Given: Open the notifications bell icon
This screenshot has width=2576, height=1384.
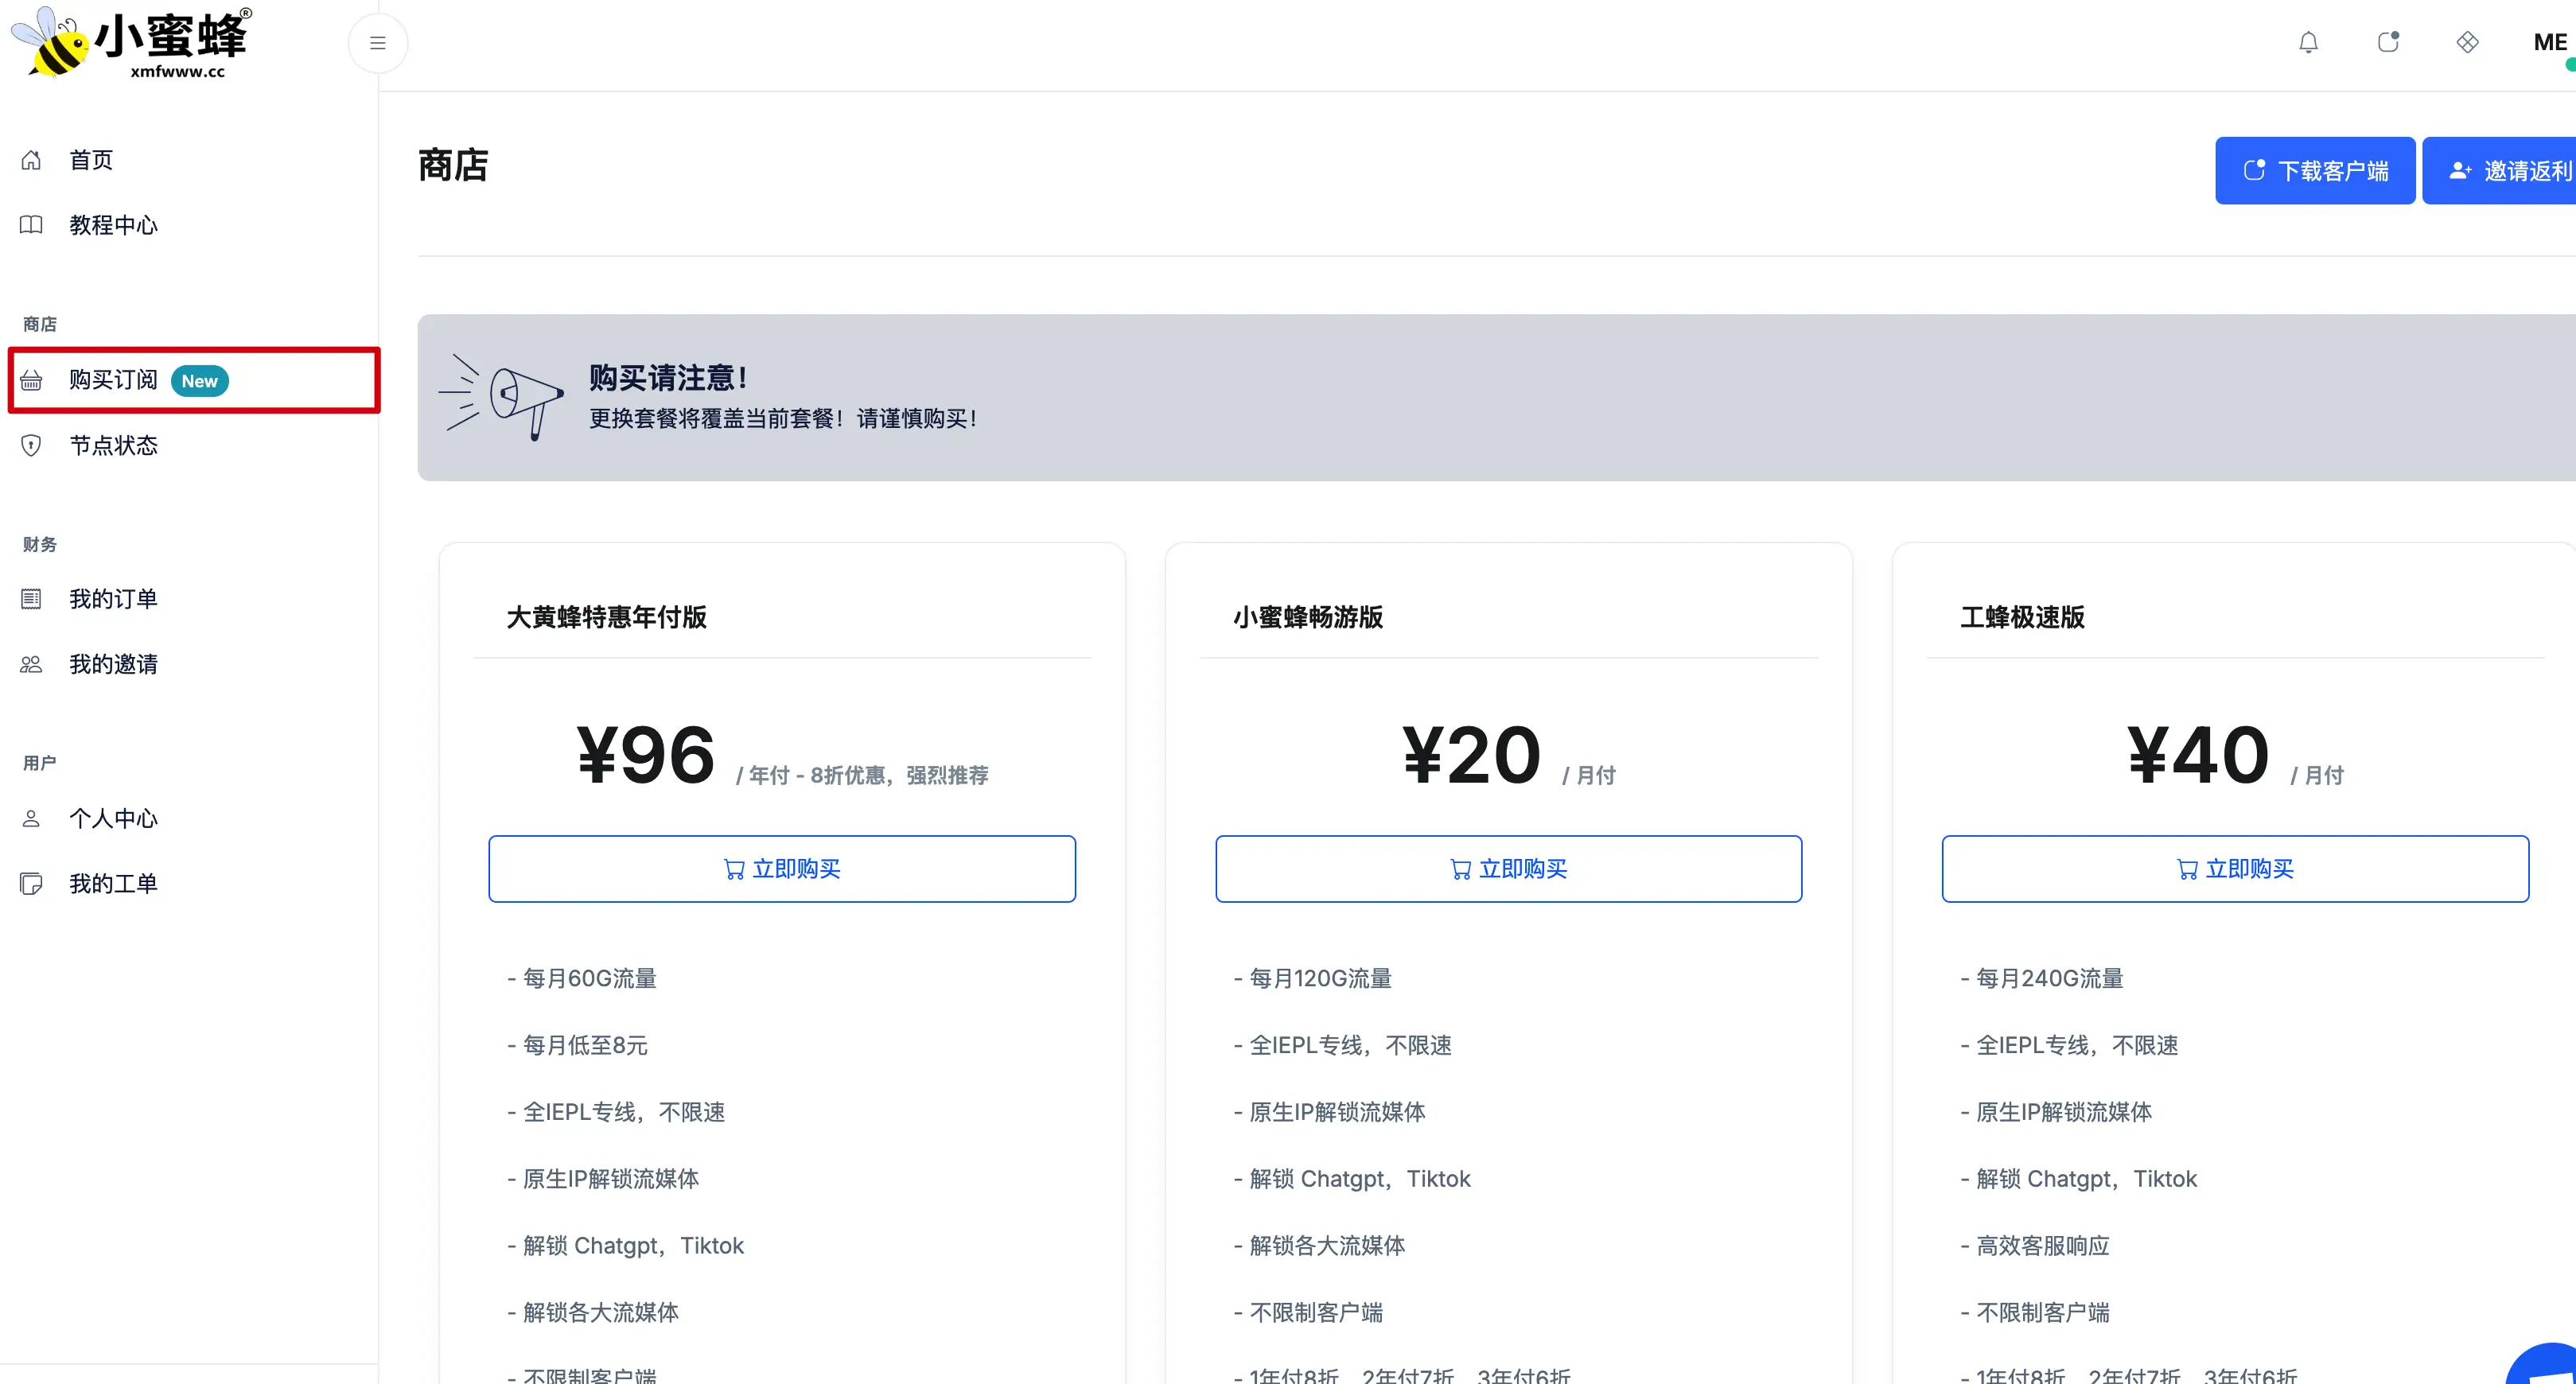Looking at the screenshot, I should coord(2308,42).
